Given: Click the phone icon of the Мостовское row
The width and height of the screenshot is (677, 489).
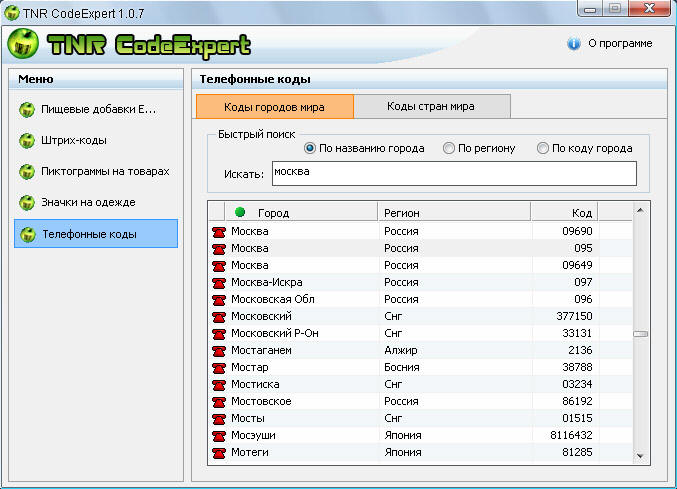Looking at the screenshot, I should [x=219, y=402].
